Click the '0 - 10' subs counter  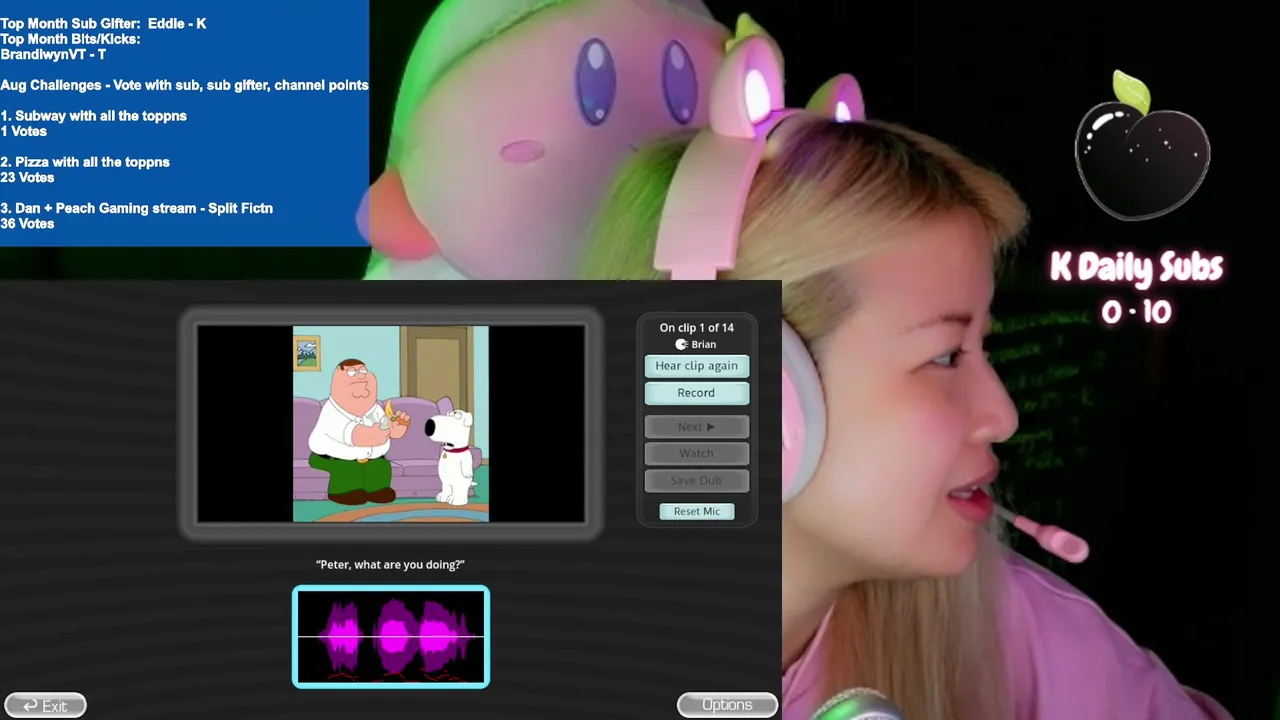click(1136, 313)
